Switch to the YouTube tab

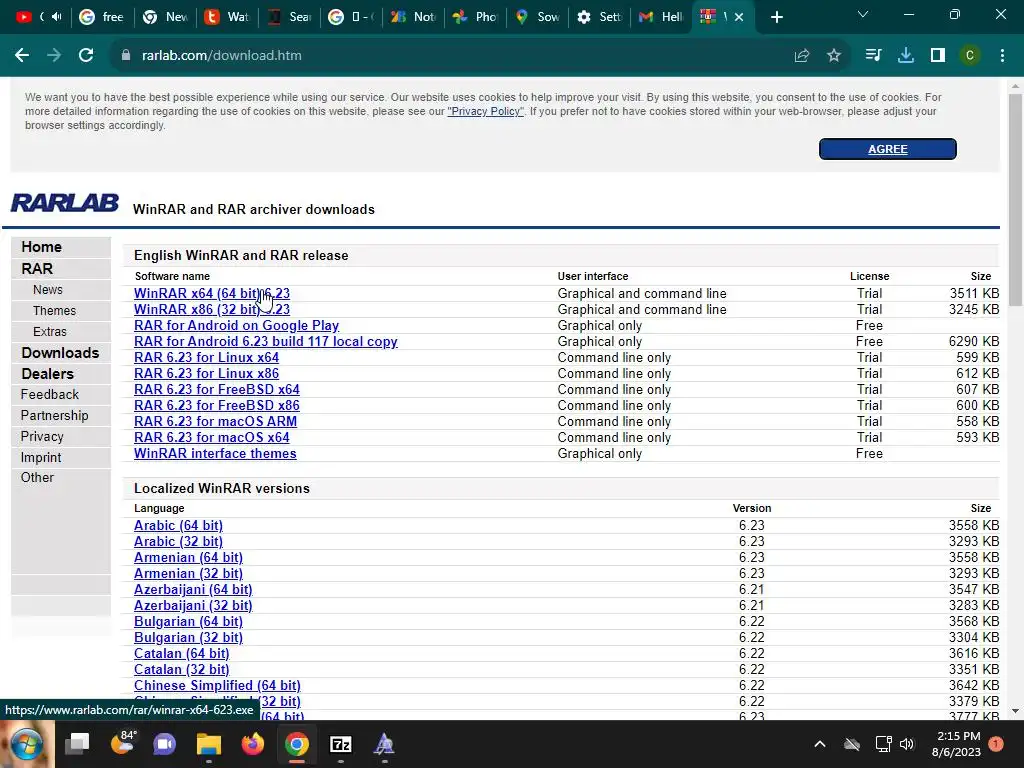[x=37, y=17]
